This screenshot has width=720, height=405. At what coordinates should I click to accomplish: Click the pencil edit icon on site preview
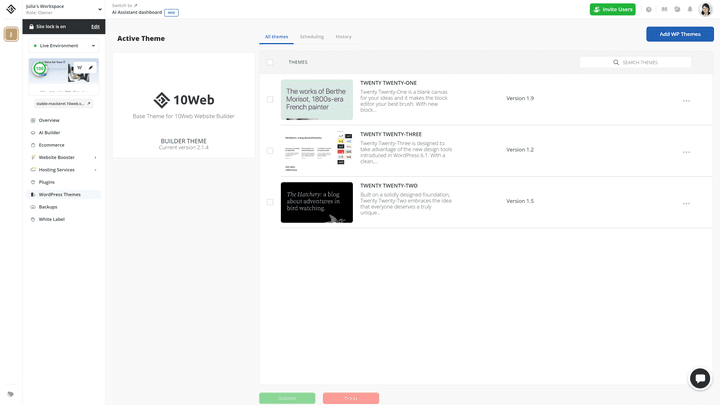tap(91, 68)
